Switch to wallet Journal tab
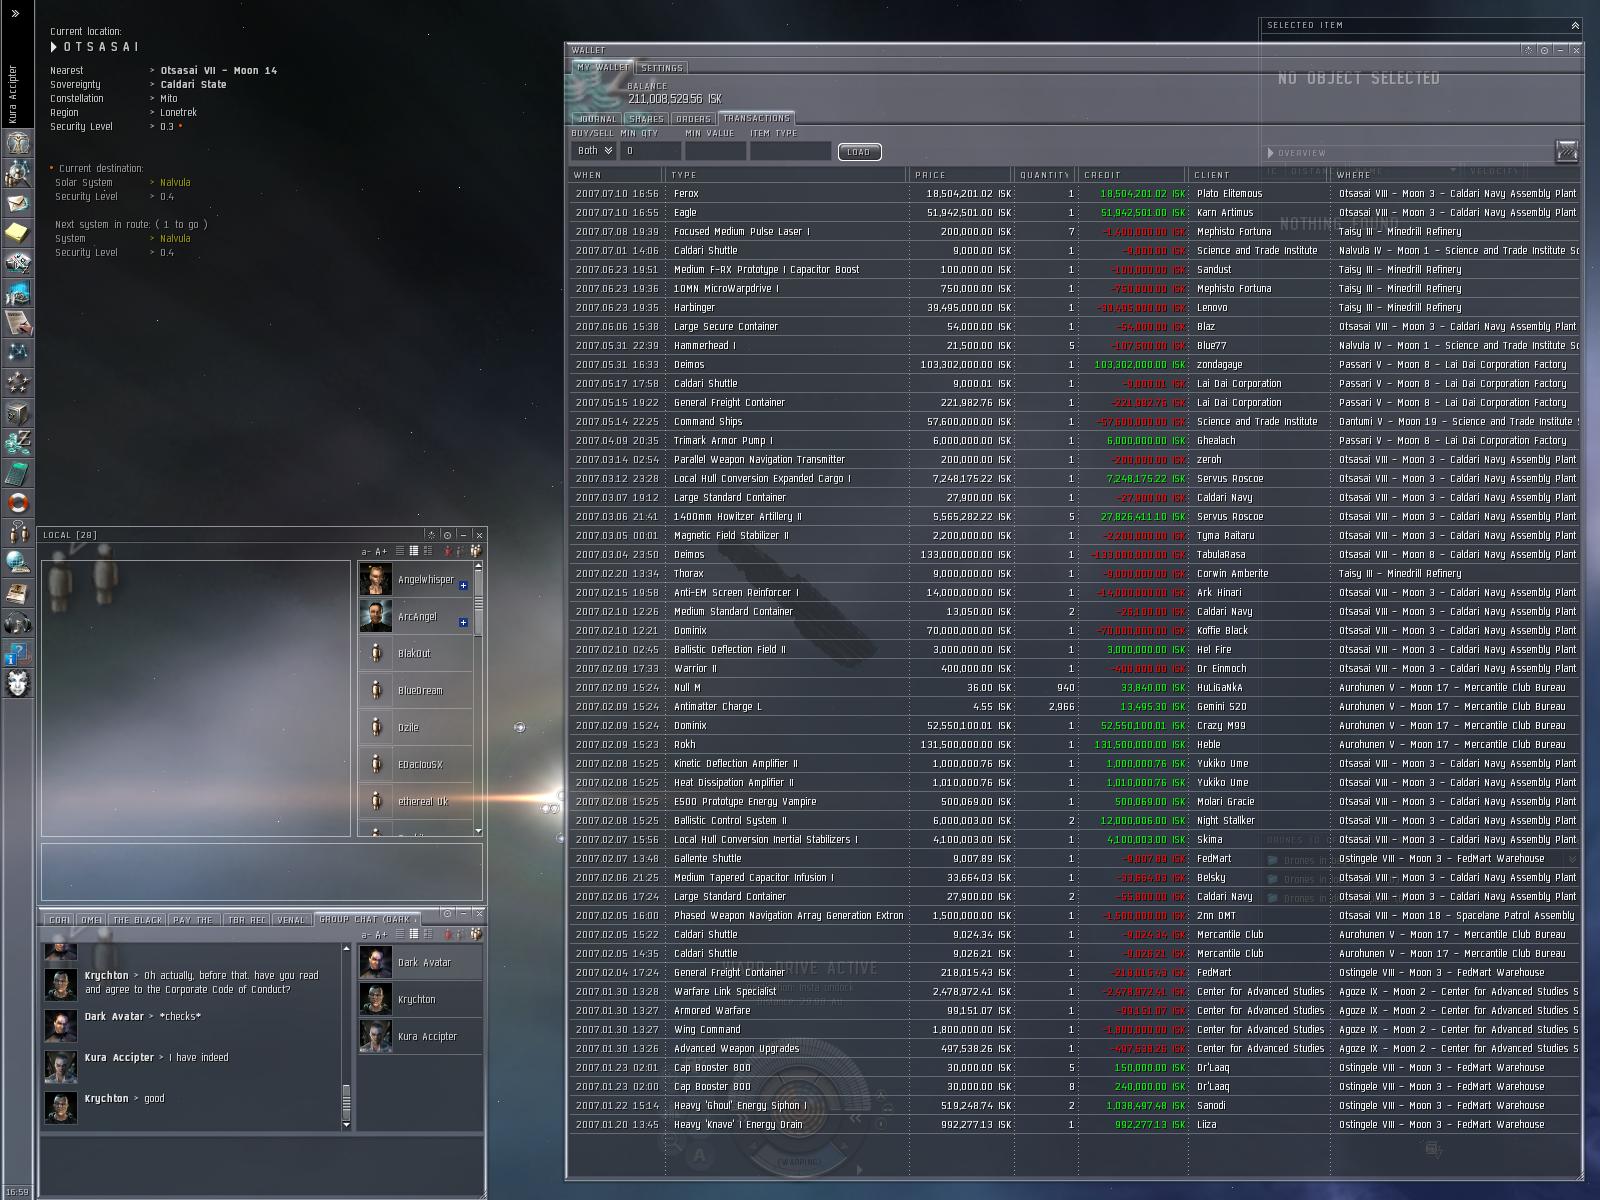Image resolution: width=1600 pixels, height=1200 pixels. 598,119
